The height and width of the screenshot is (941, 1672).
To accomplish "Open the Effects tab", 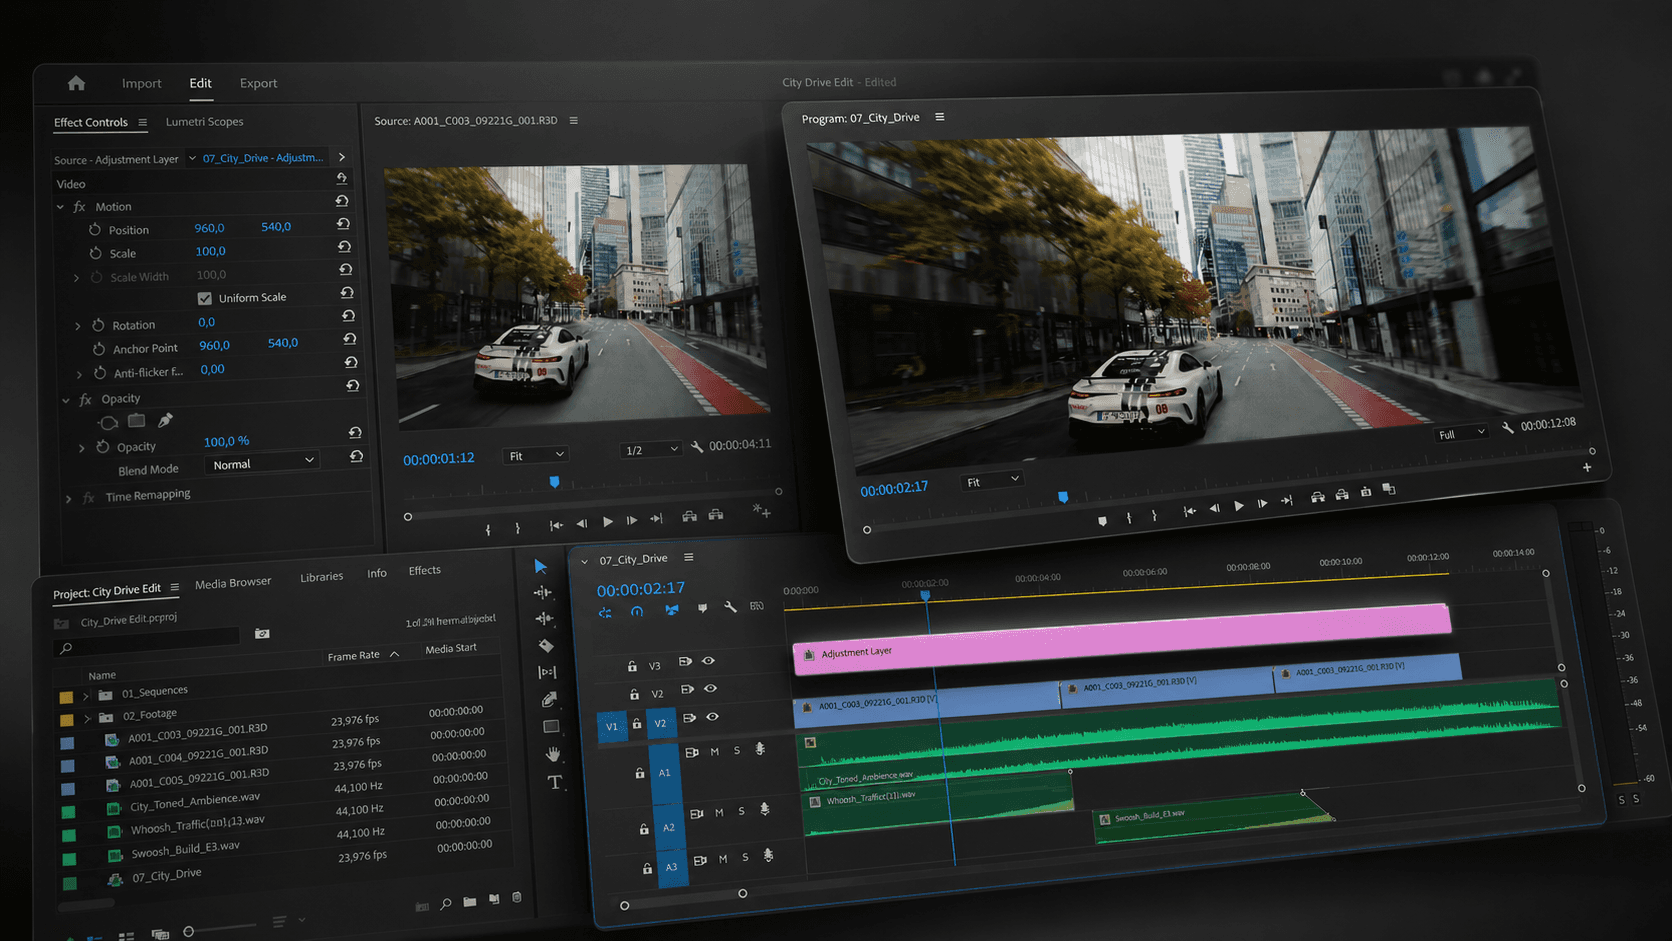I will pos(425,571).
